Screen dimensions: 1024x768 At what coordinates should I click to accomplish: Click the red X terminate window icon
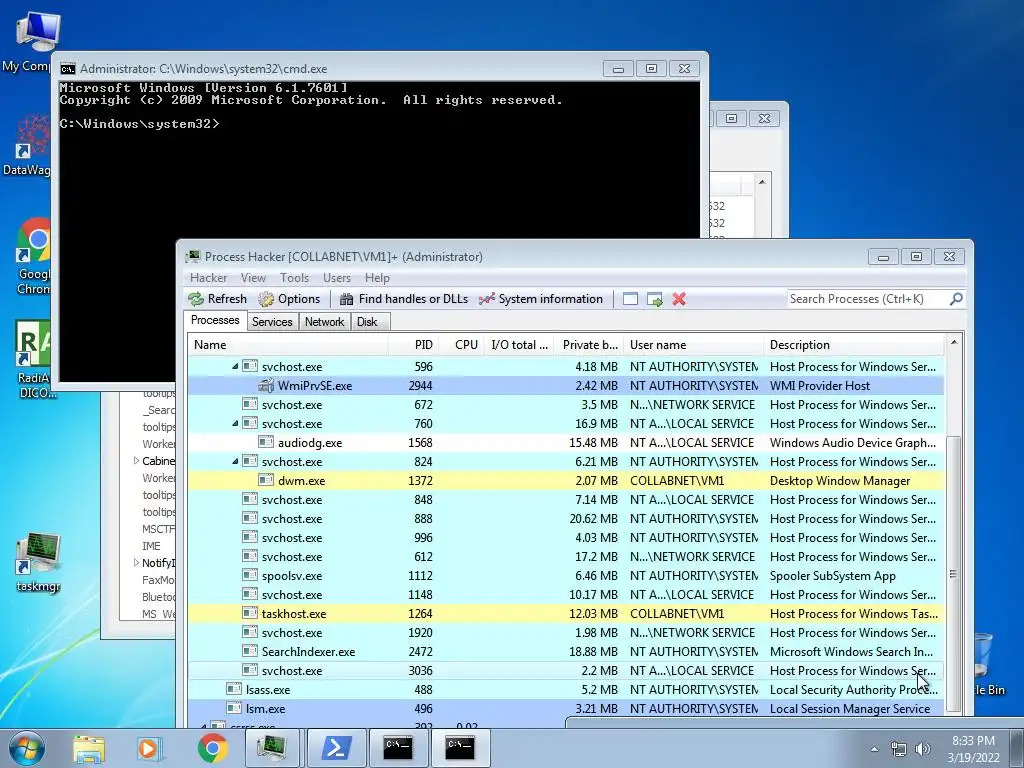tap(679, 299)
